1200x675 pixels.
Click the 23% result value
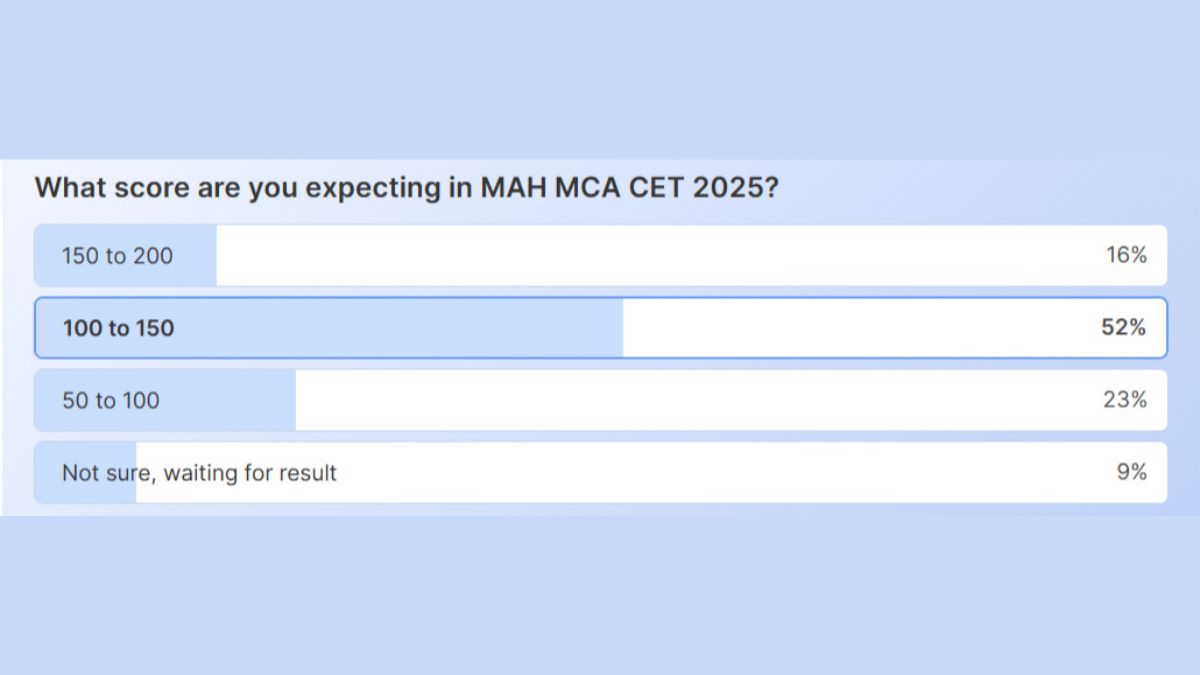[1124, 400]
